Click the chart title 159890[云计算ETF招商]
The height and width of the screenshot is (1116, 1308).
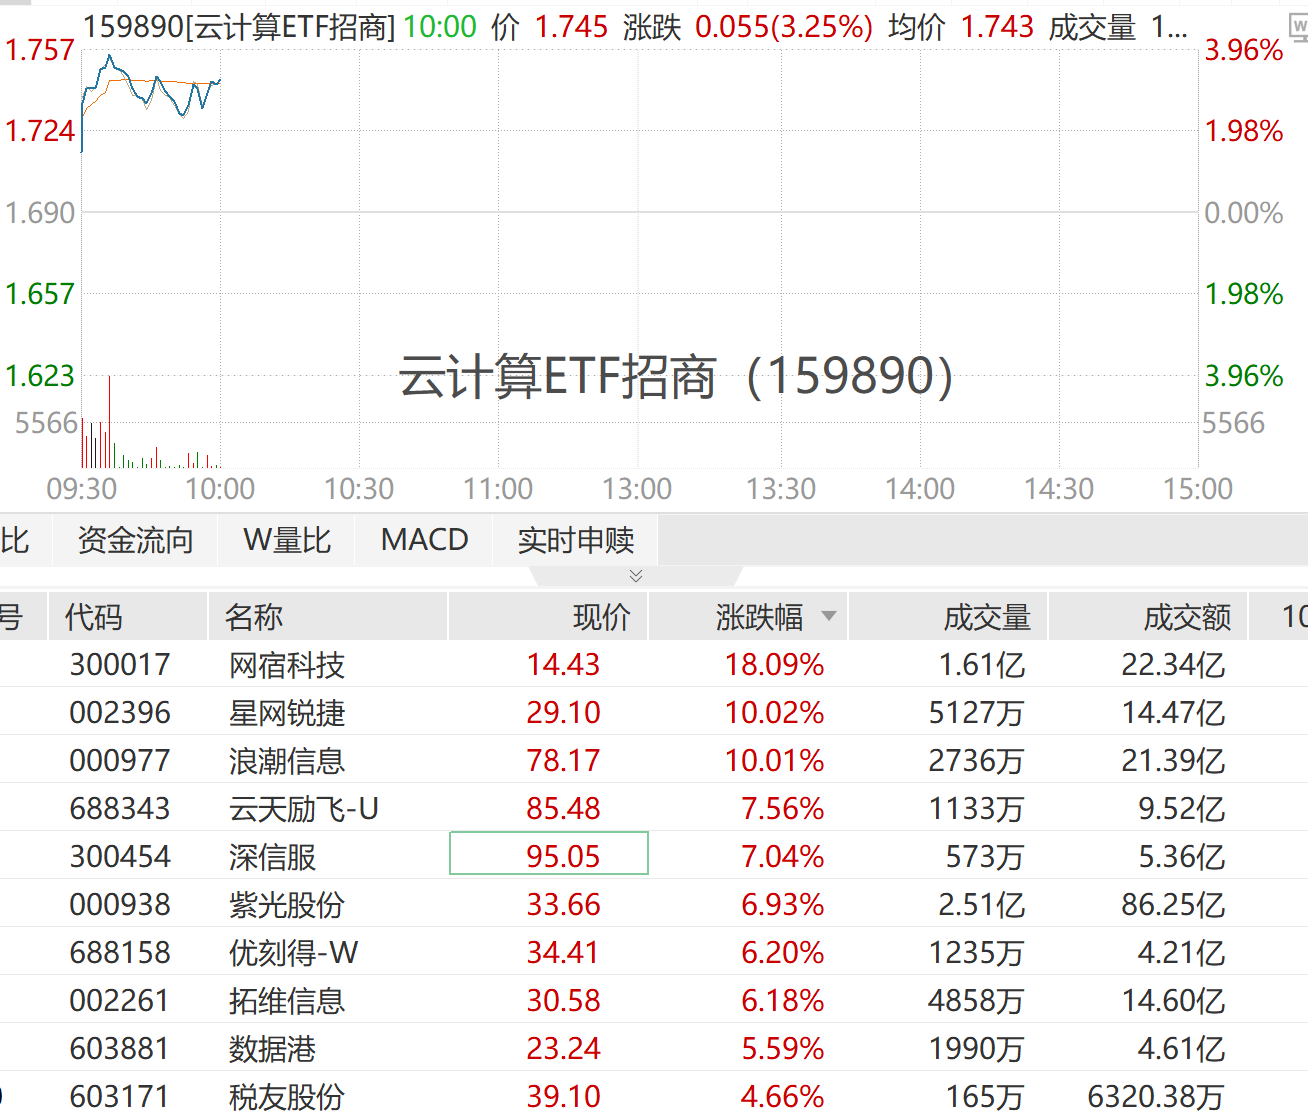240,27
